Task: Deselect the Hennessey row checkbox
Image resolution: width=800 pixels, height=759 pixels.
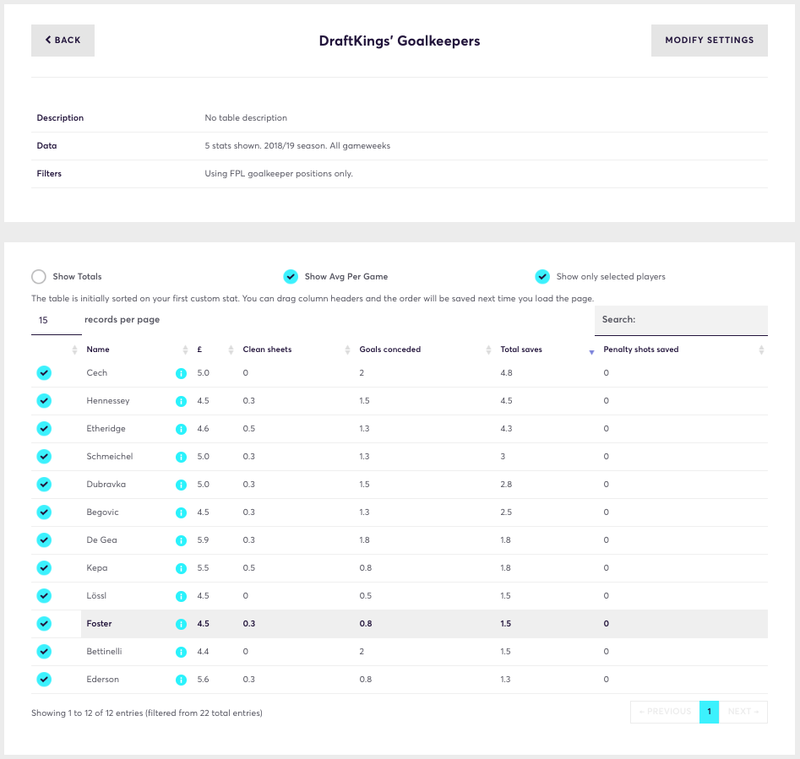Action: point(44,401)
